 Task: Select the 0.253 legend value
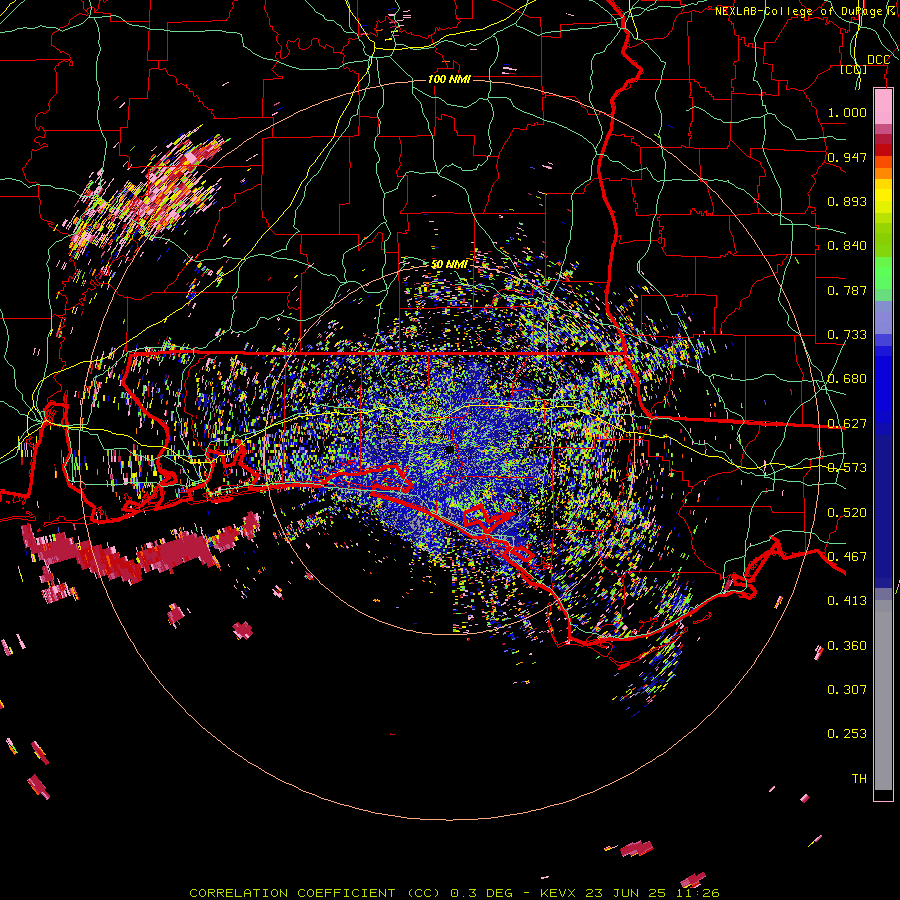pos(847,734)
